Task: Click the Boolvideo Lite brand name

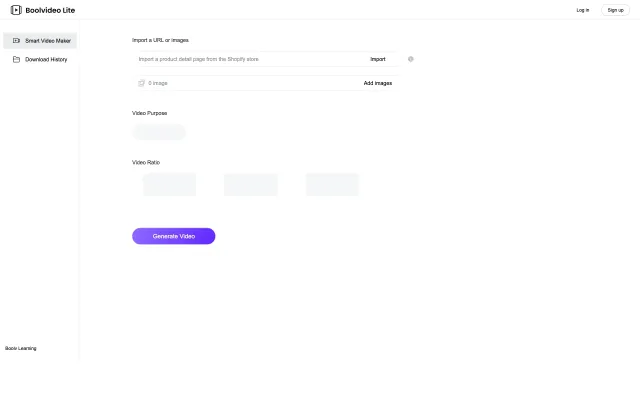Action: 50,10
